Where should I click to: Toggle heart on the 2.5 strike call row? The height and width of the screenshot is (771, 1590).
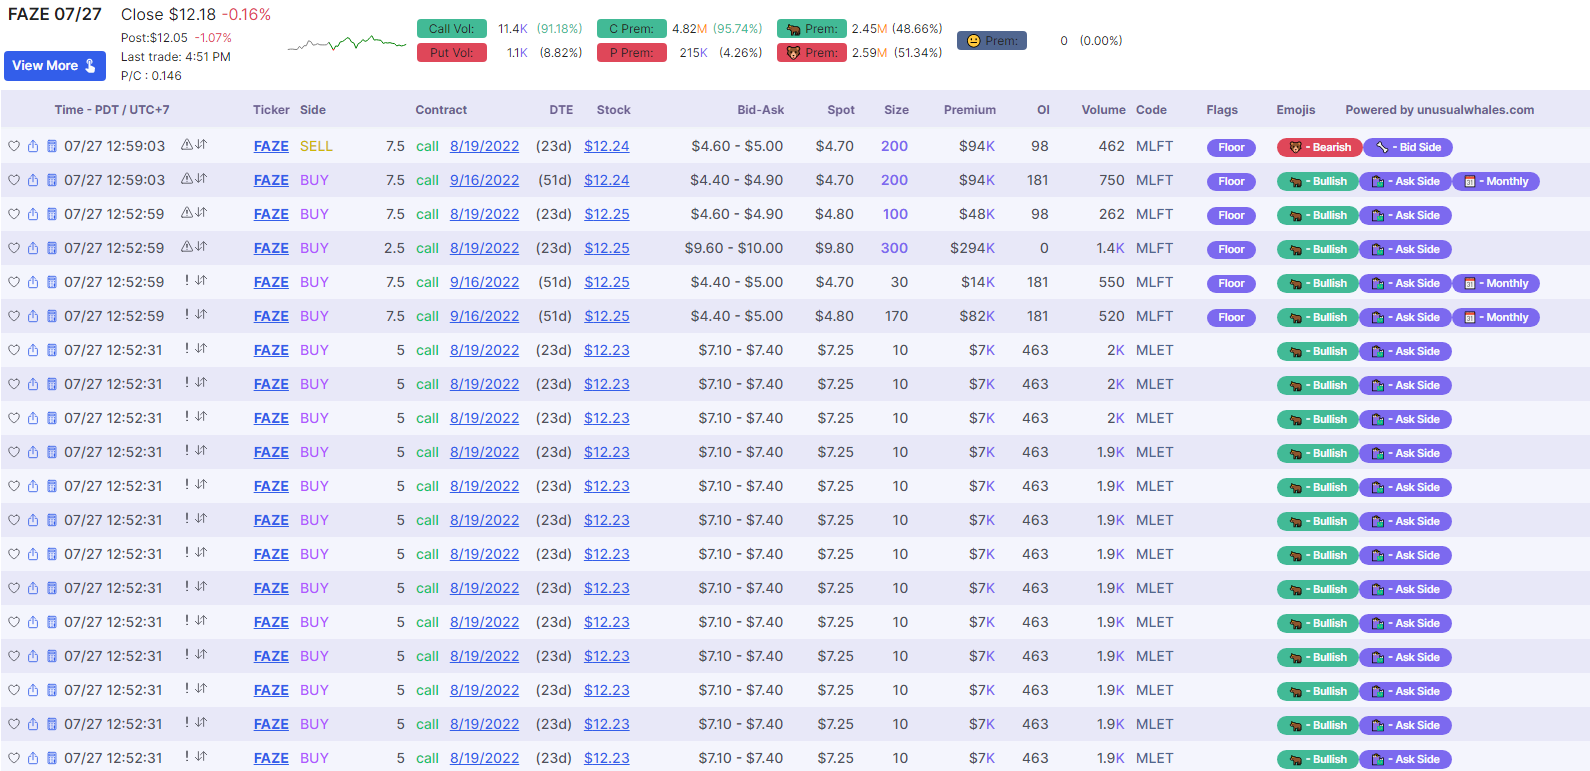click(x=14, y=248)
